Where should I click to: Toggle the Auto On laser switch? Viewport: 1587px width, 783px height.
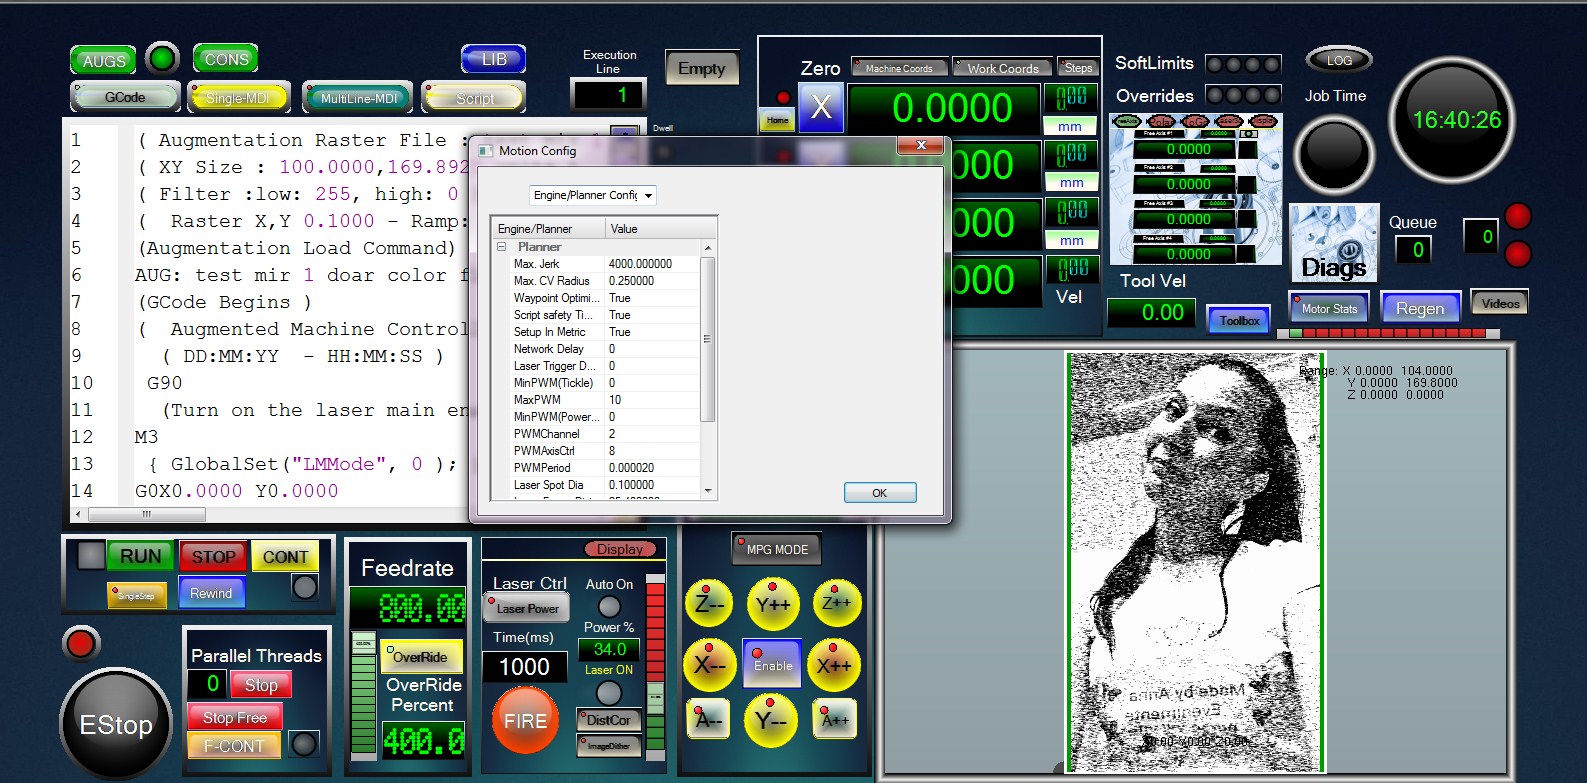point(609,606)
